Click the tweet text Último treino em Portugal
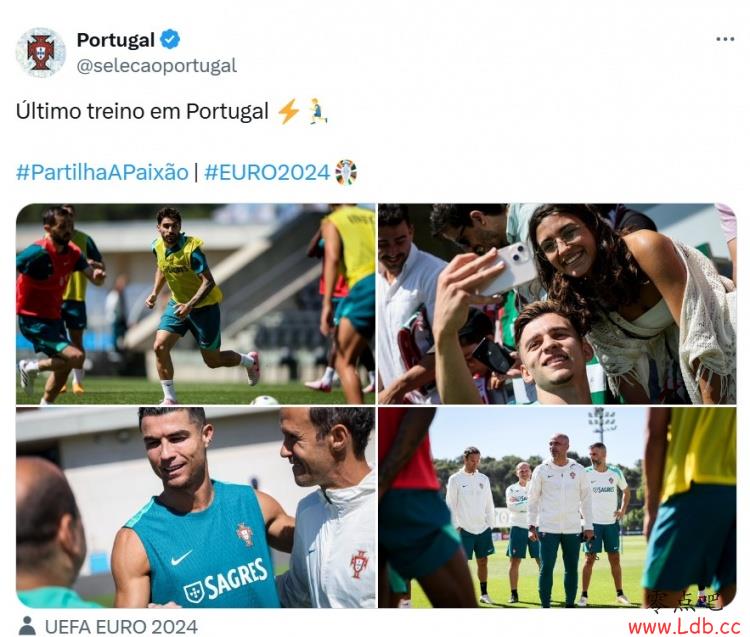This screenshot has width=750, height=637. (x=142, y=111)
